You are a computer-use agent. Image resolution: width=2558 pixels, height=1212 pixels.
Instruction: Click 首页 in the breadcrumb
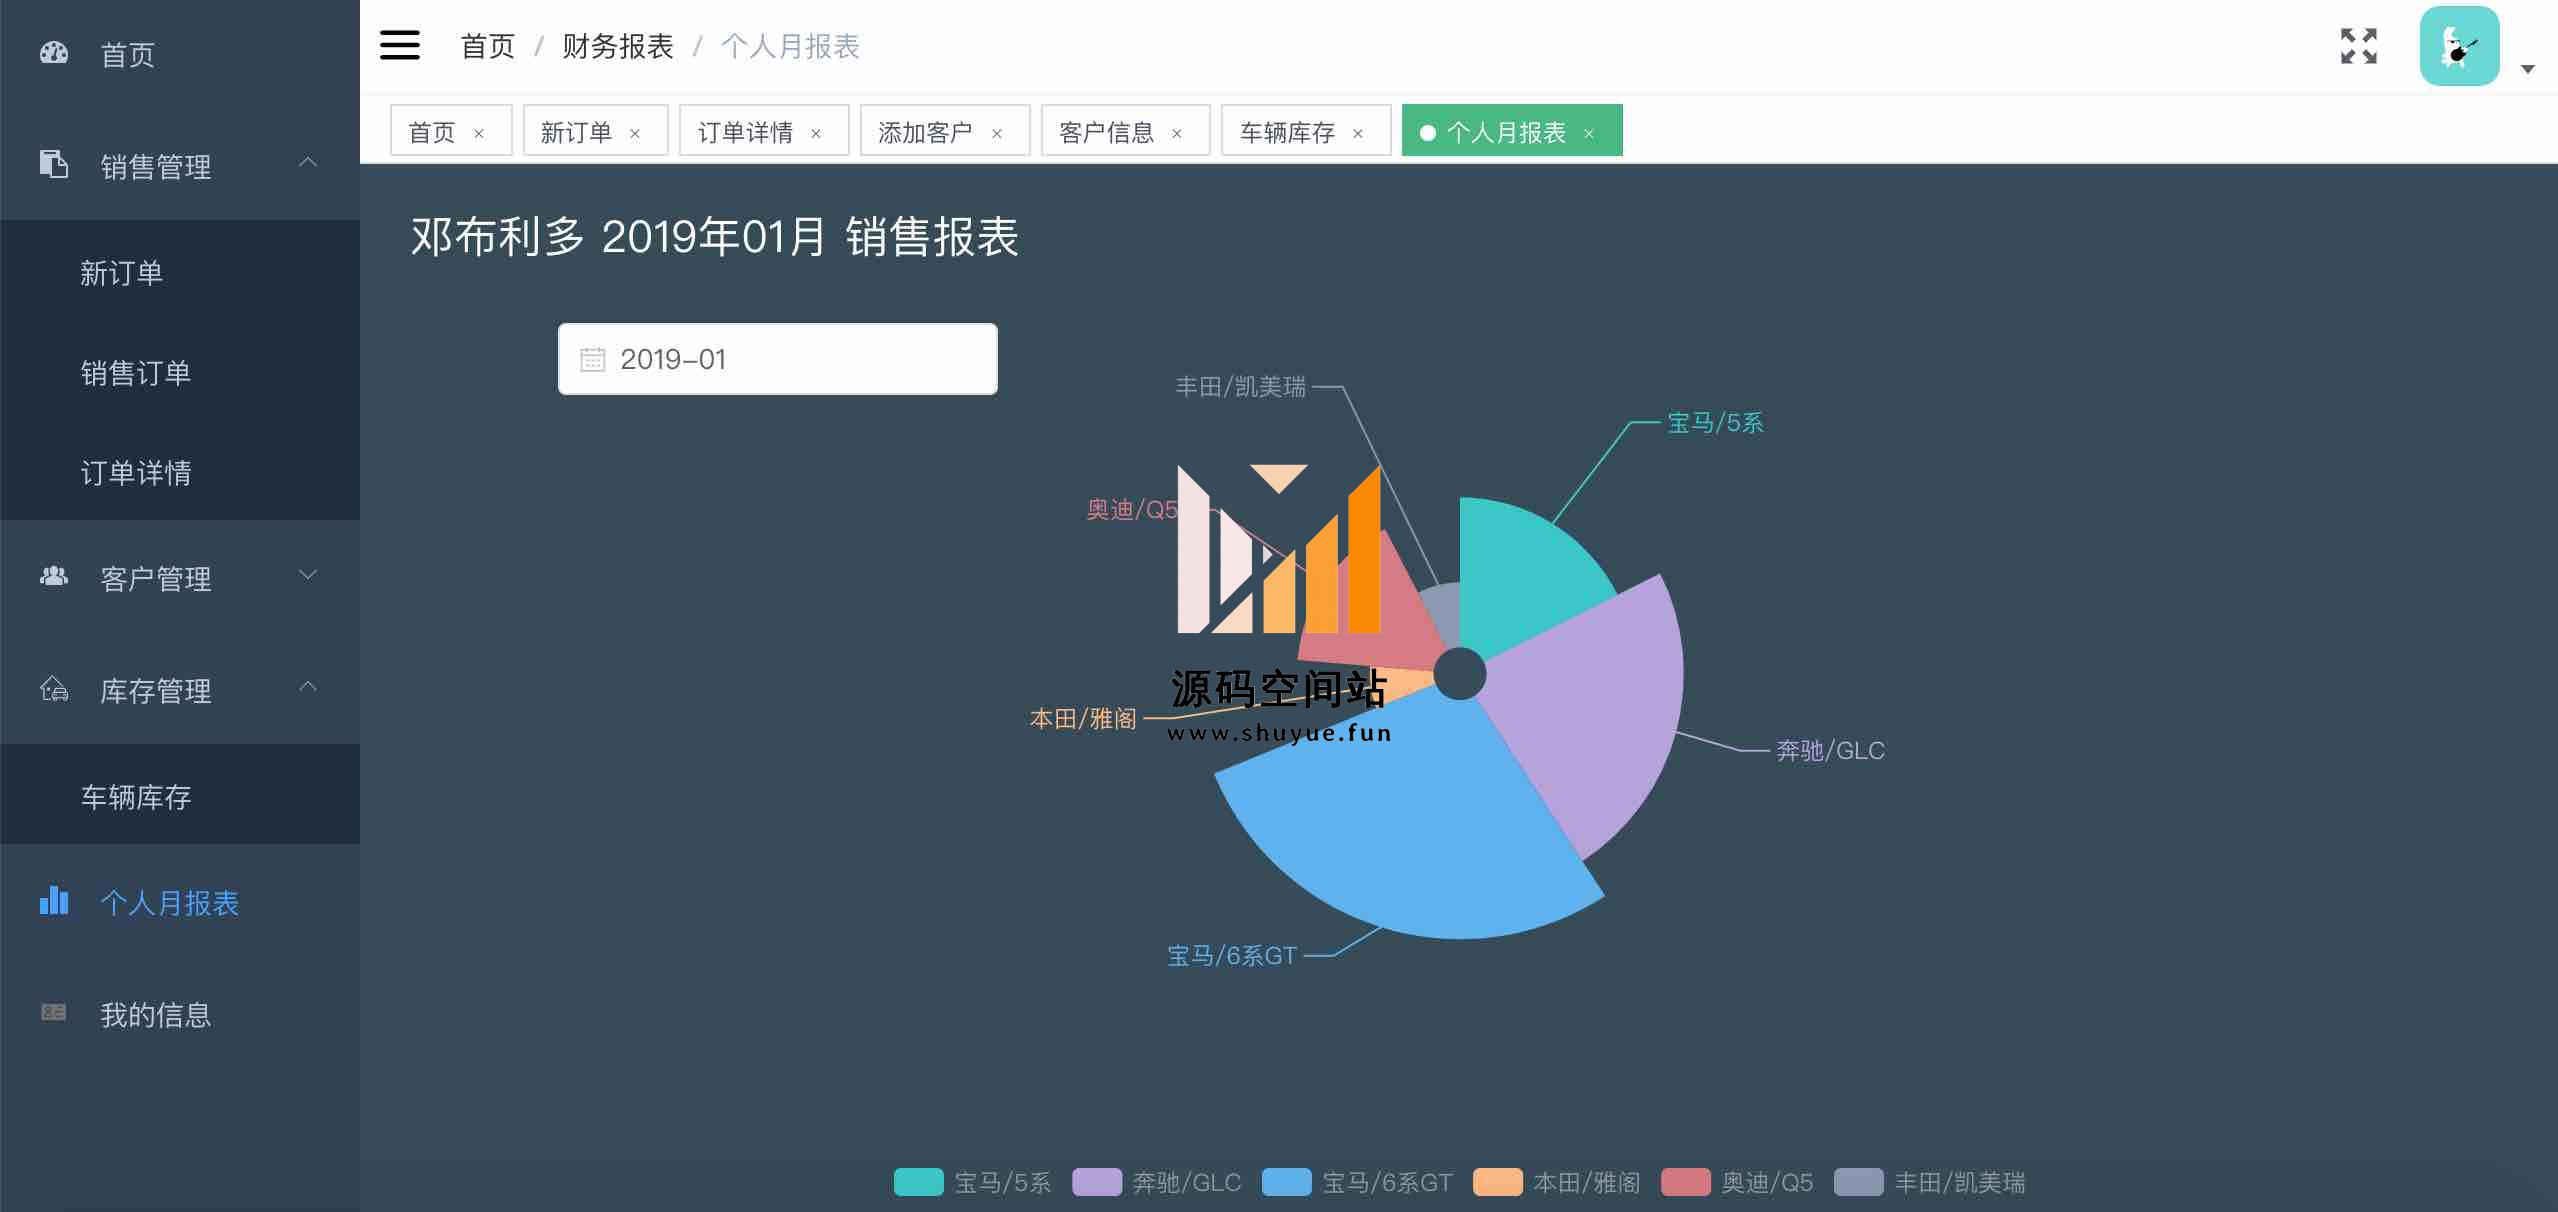tap(487, 46)
